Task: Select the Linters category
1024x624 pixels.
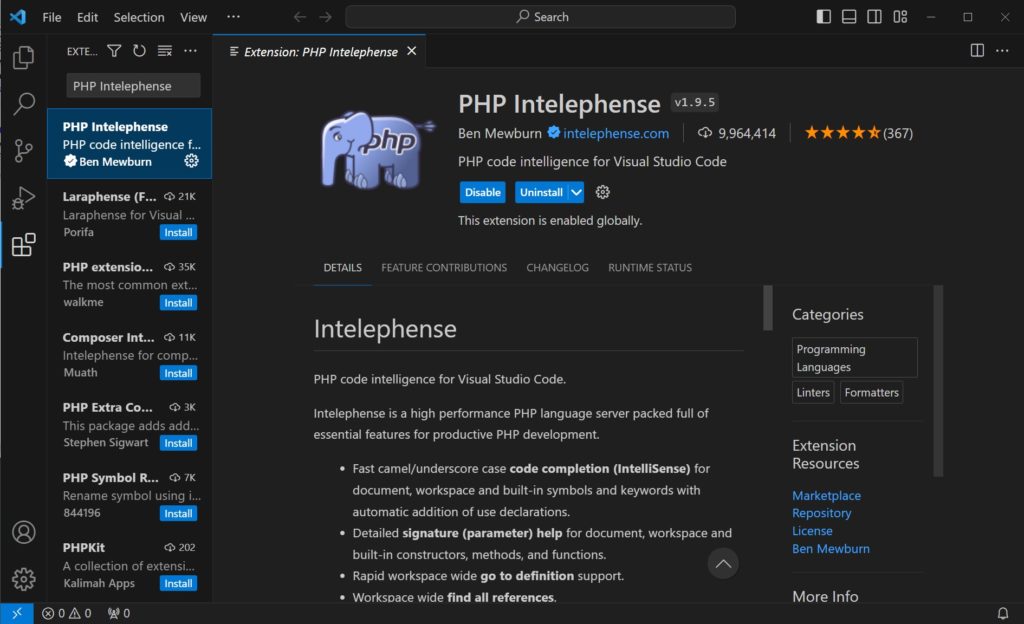Action: [813, 392]
